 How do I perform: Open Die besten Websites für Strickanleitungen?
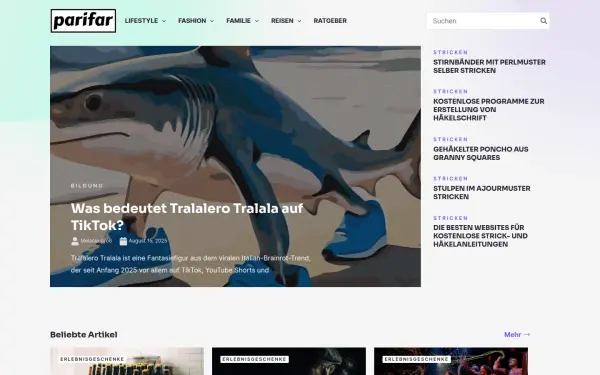481,236
